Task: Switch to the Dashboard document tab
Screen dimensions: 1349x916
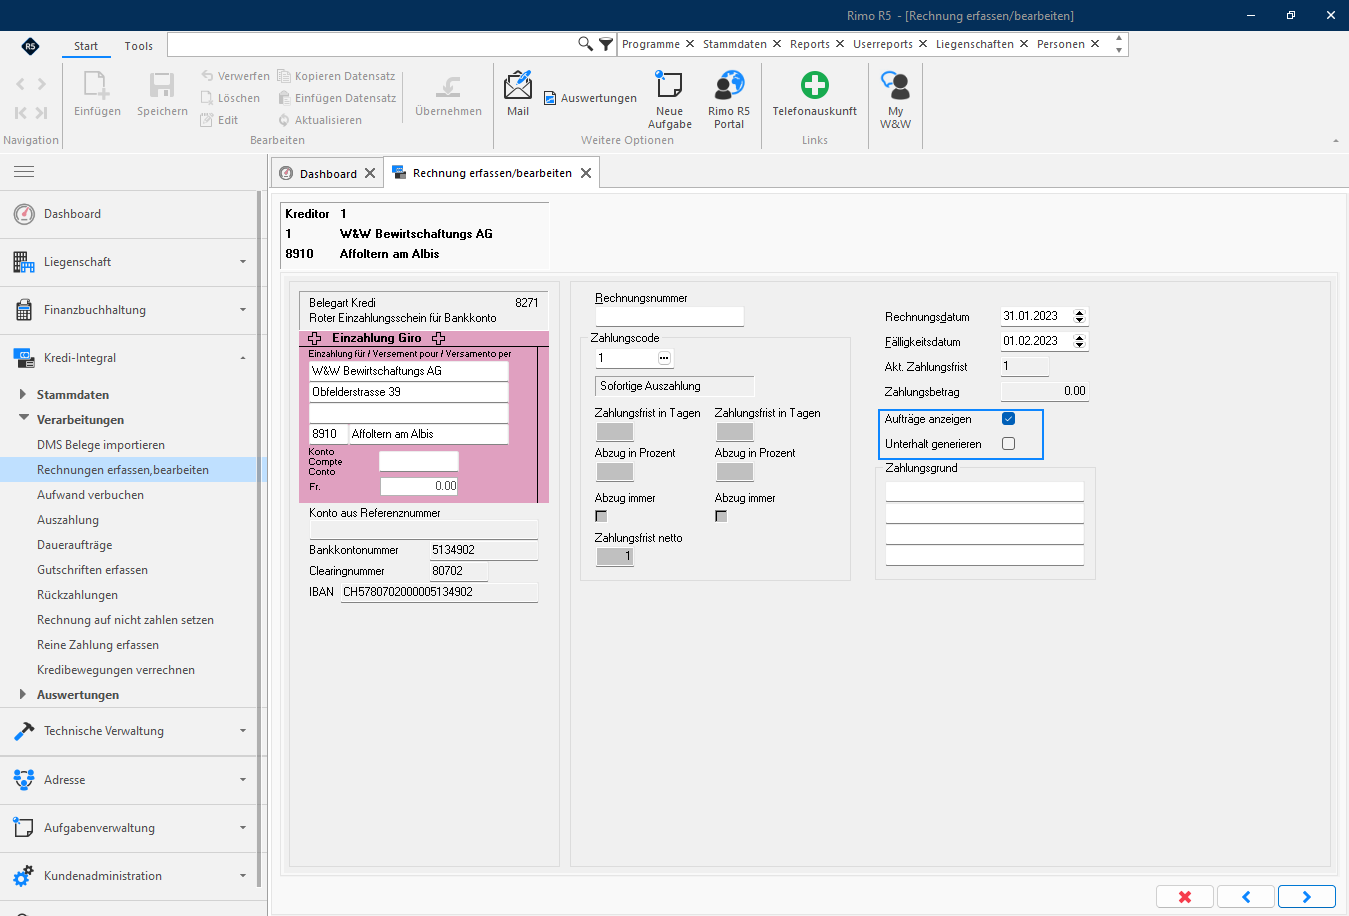Action: [328, 173]
